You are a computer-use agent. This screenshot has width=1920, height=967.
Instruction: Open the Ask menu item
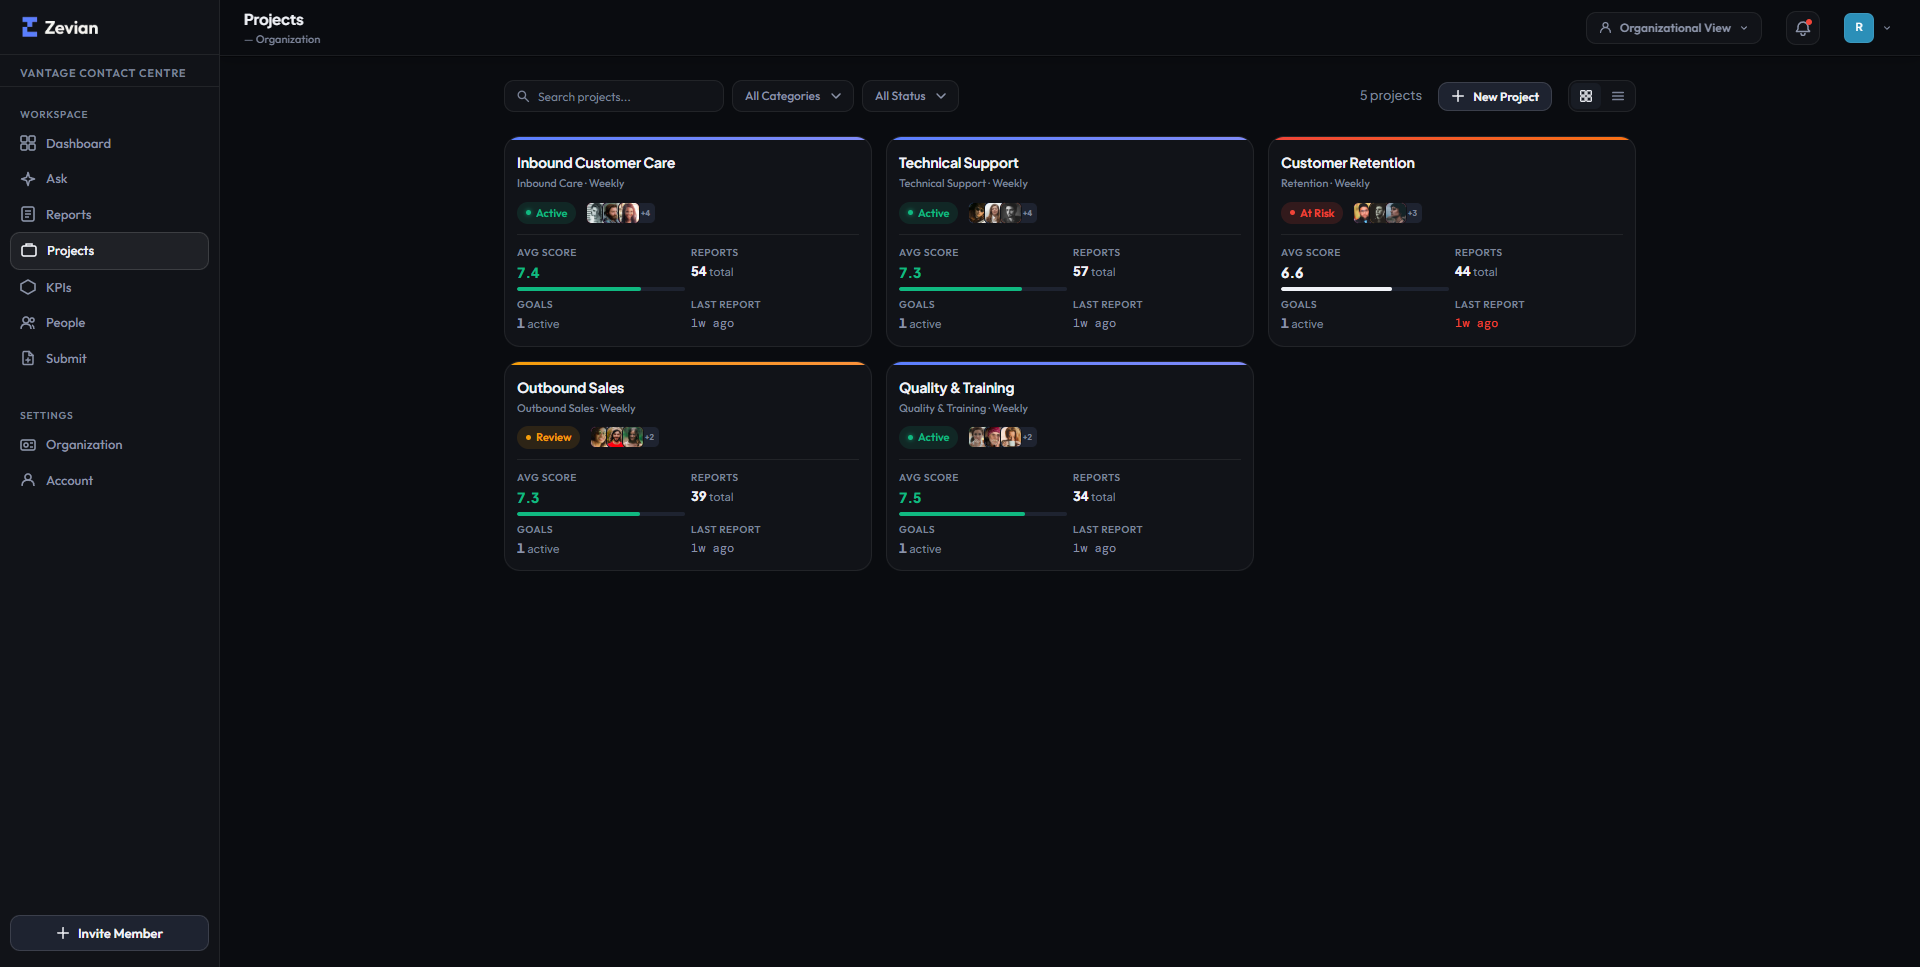tap(109, 179)
